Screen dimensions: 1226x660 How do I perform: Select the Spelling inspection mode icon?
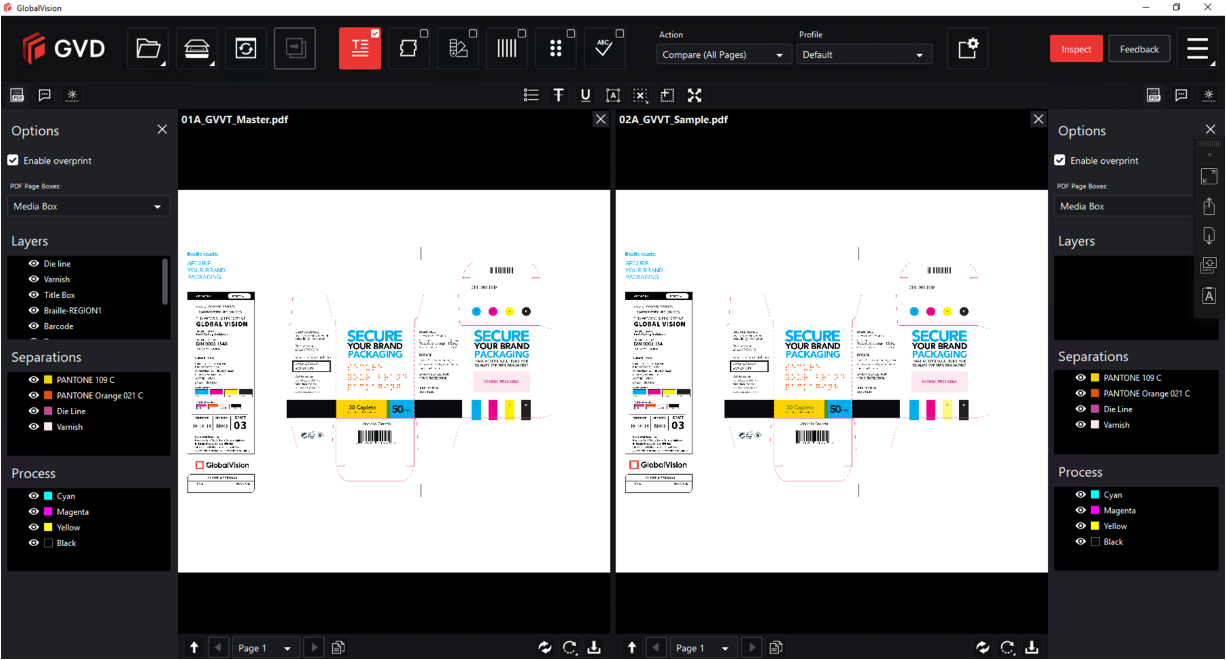pos(604,48)
